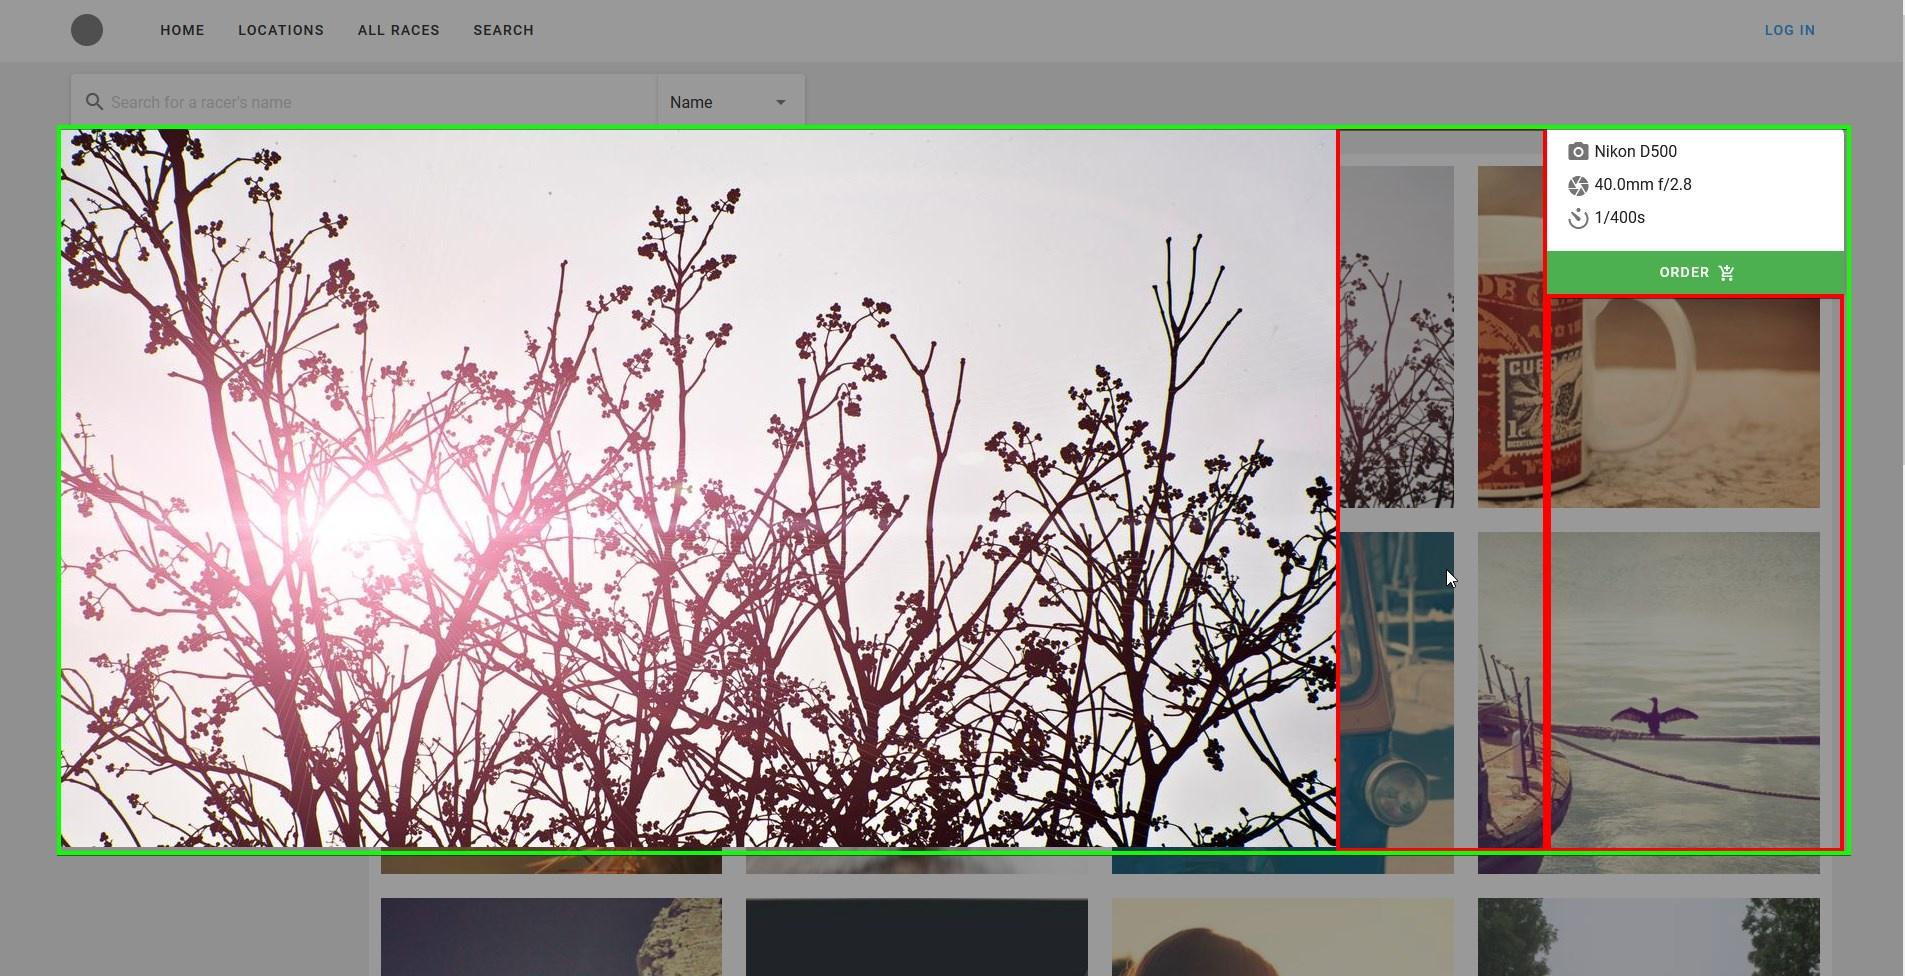Open the dark thumbnail in bottom row
The image size is (1905, 976).
point(917,937)
